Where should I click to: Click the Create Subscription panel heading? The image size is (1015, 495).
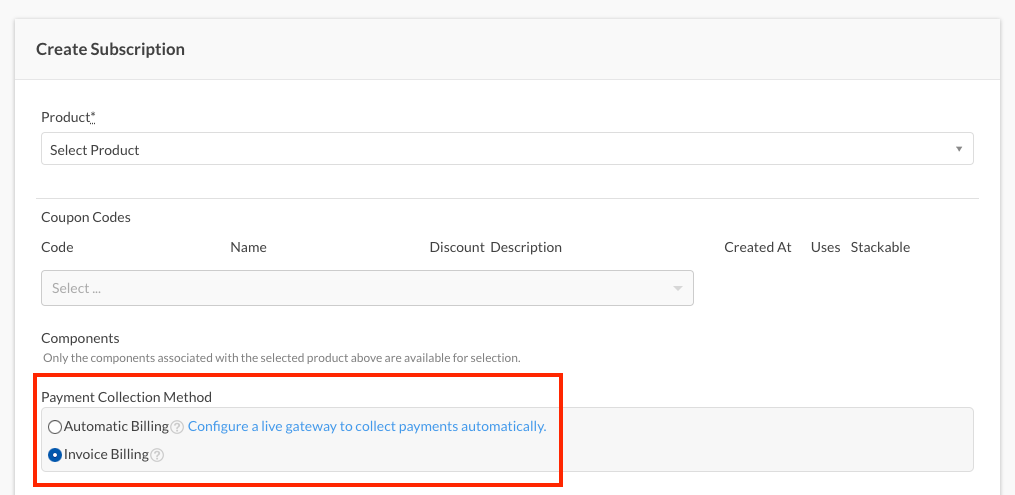[x=110, y=49]
